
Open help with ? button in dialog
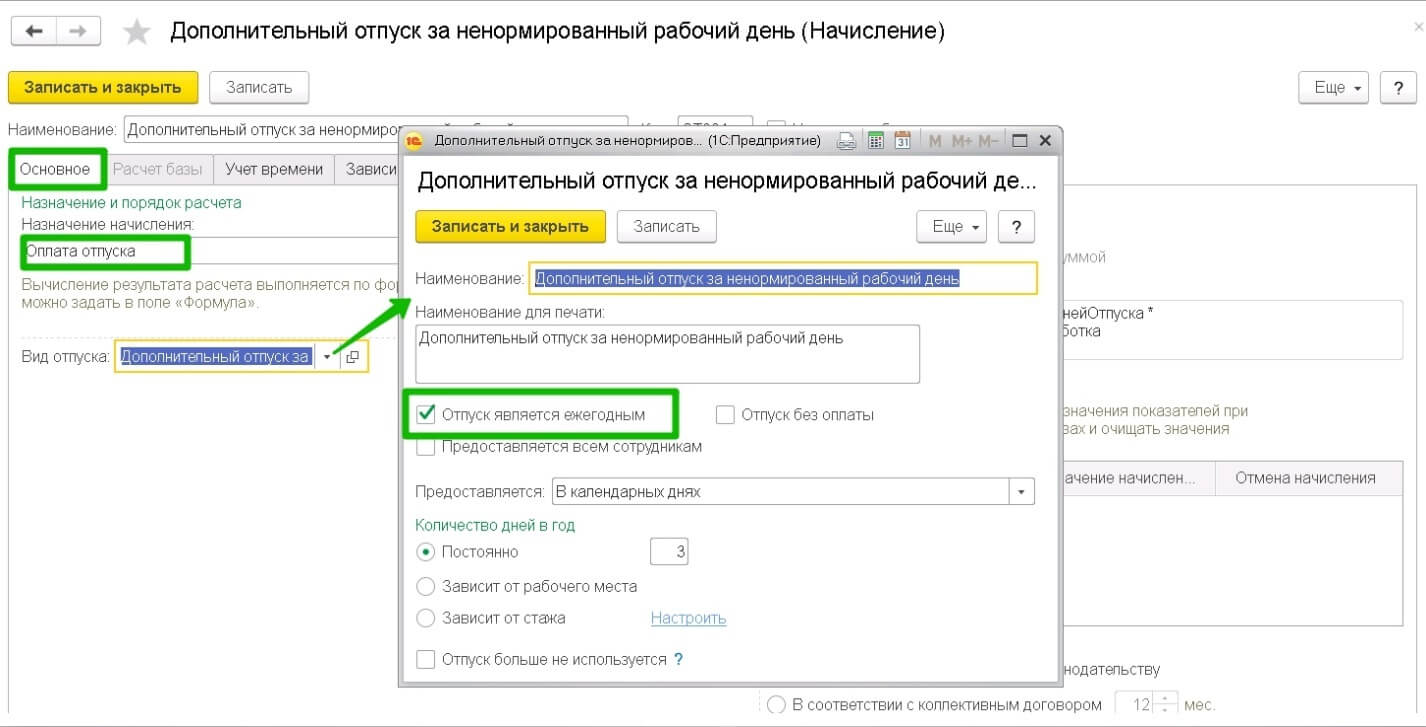[1016, 227]
